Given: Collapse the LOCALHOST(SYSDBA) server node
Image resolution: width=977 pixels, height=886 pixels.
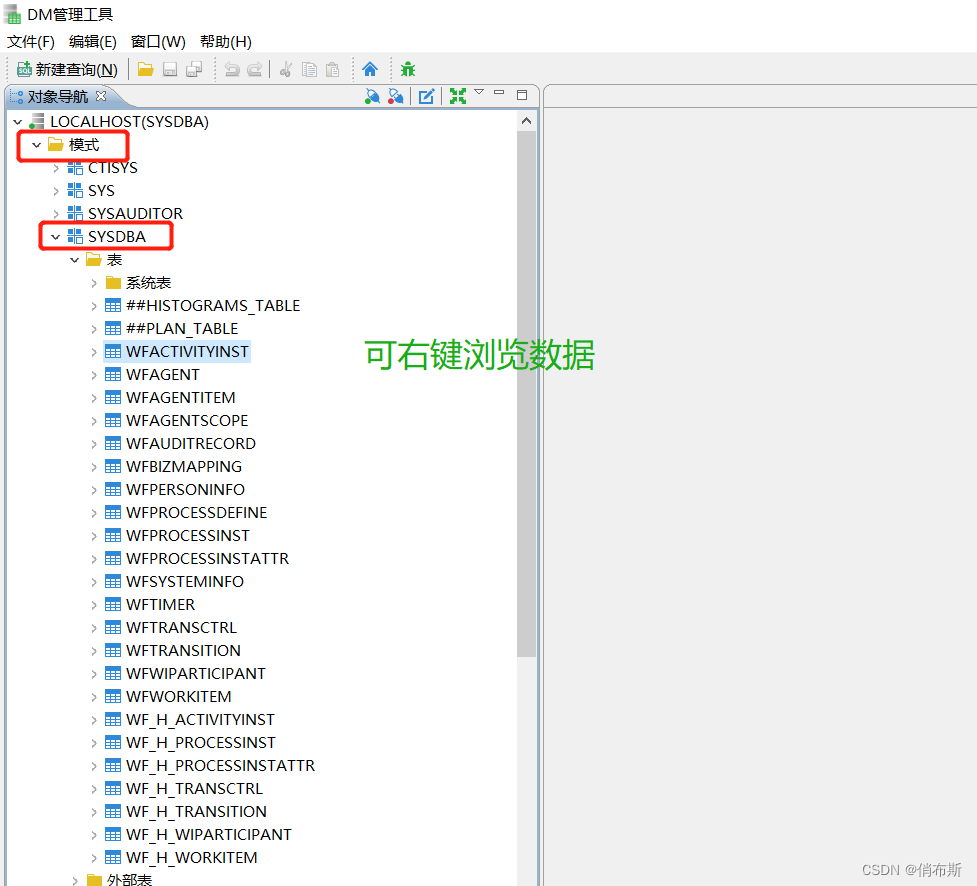Looking at the screenshot, I should (17, 122).
